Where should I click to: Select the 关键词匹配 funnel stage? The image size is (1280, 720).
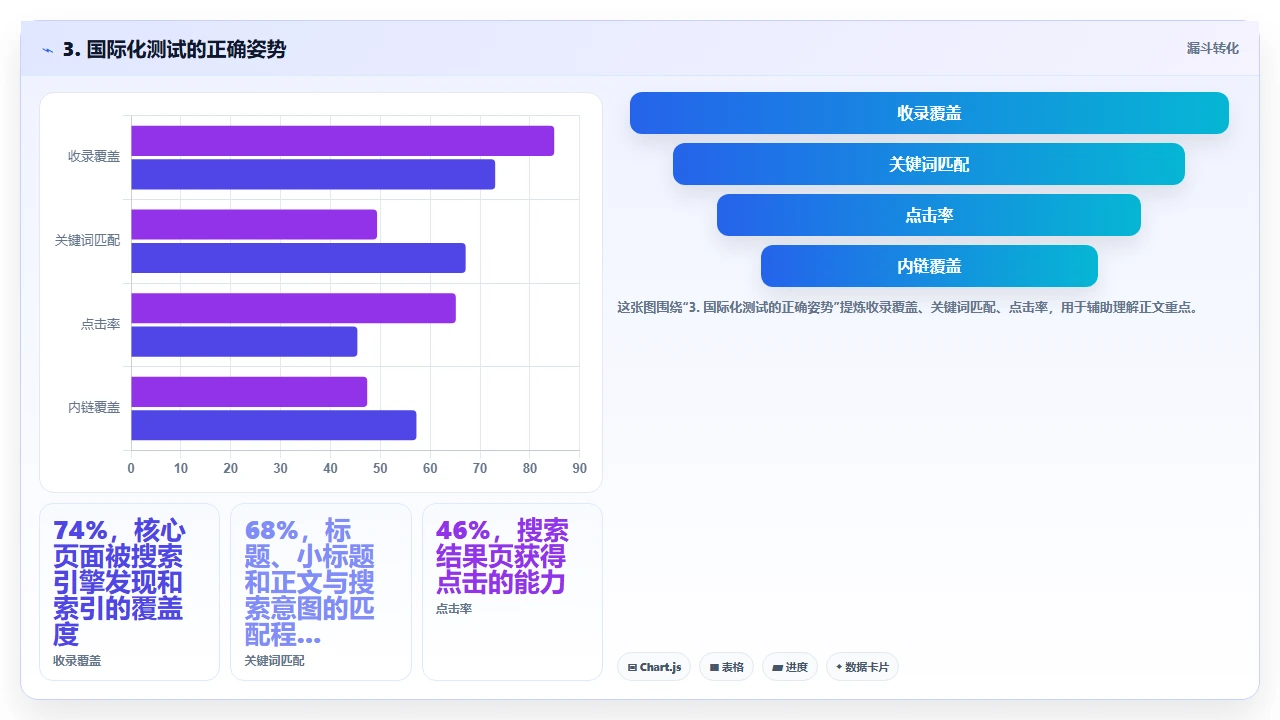coord(929,164)
